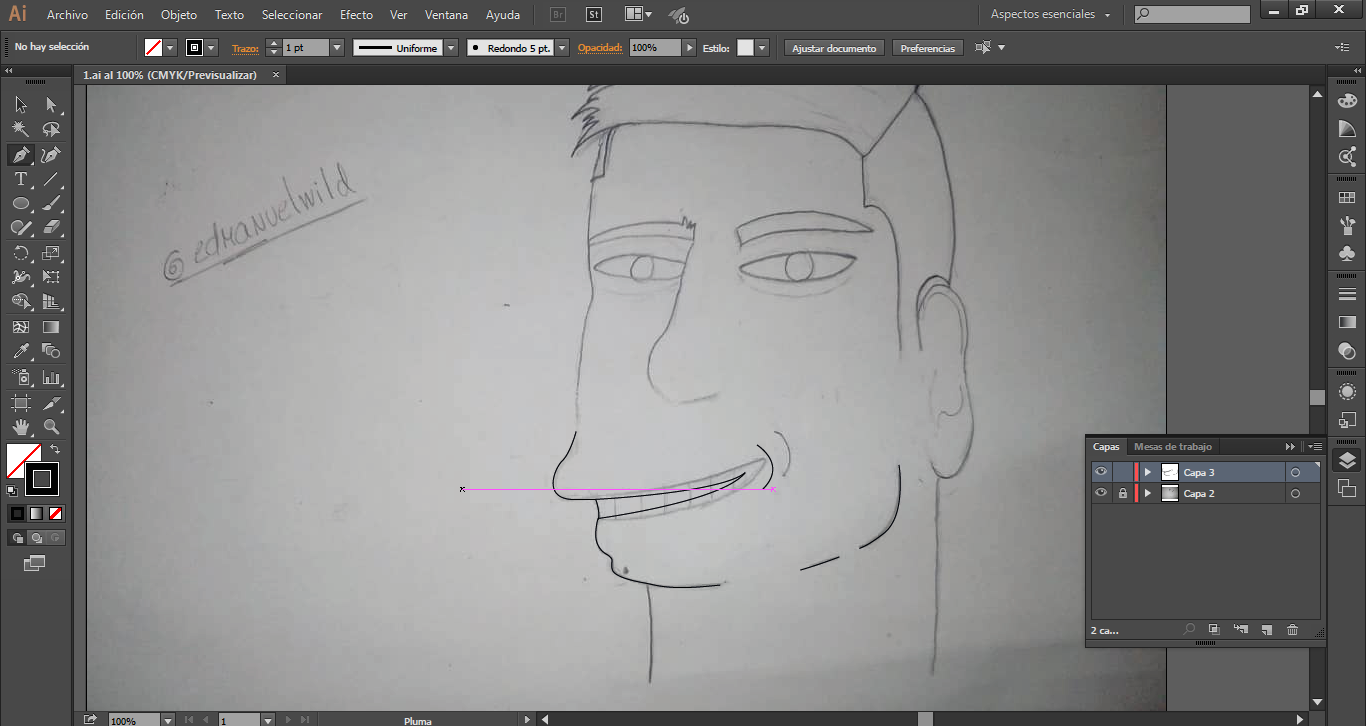The height and width of the screenshot is (726, 1366).
Task: Swap fill and stroke colors
Action: coord(55,449)
